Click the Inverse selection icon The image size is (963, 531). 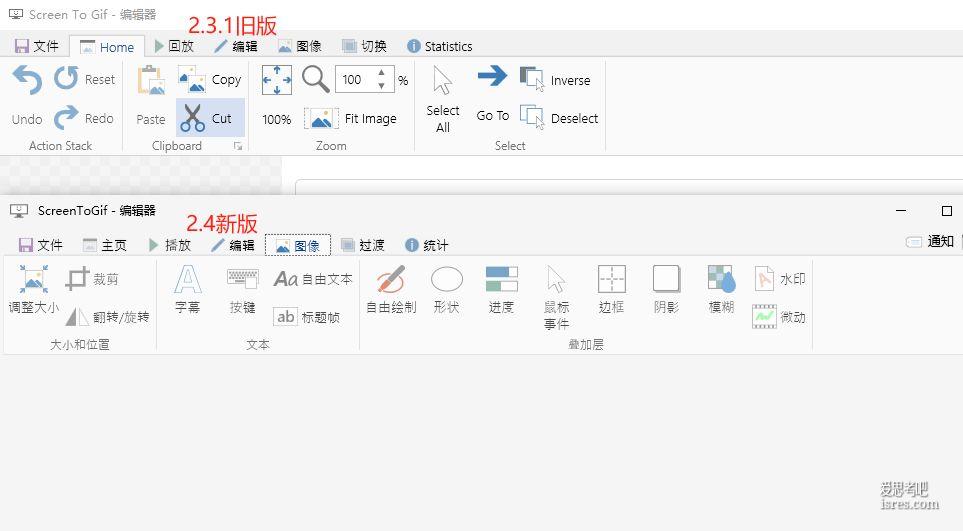[x=532, y=79]
